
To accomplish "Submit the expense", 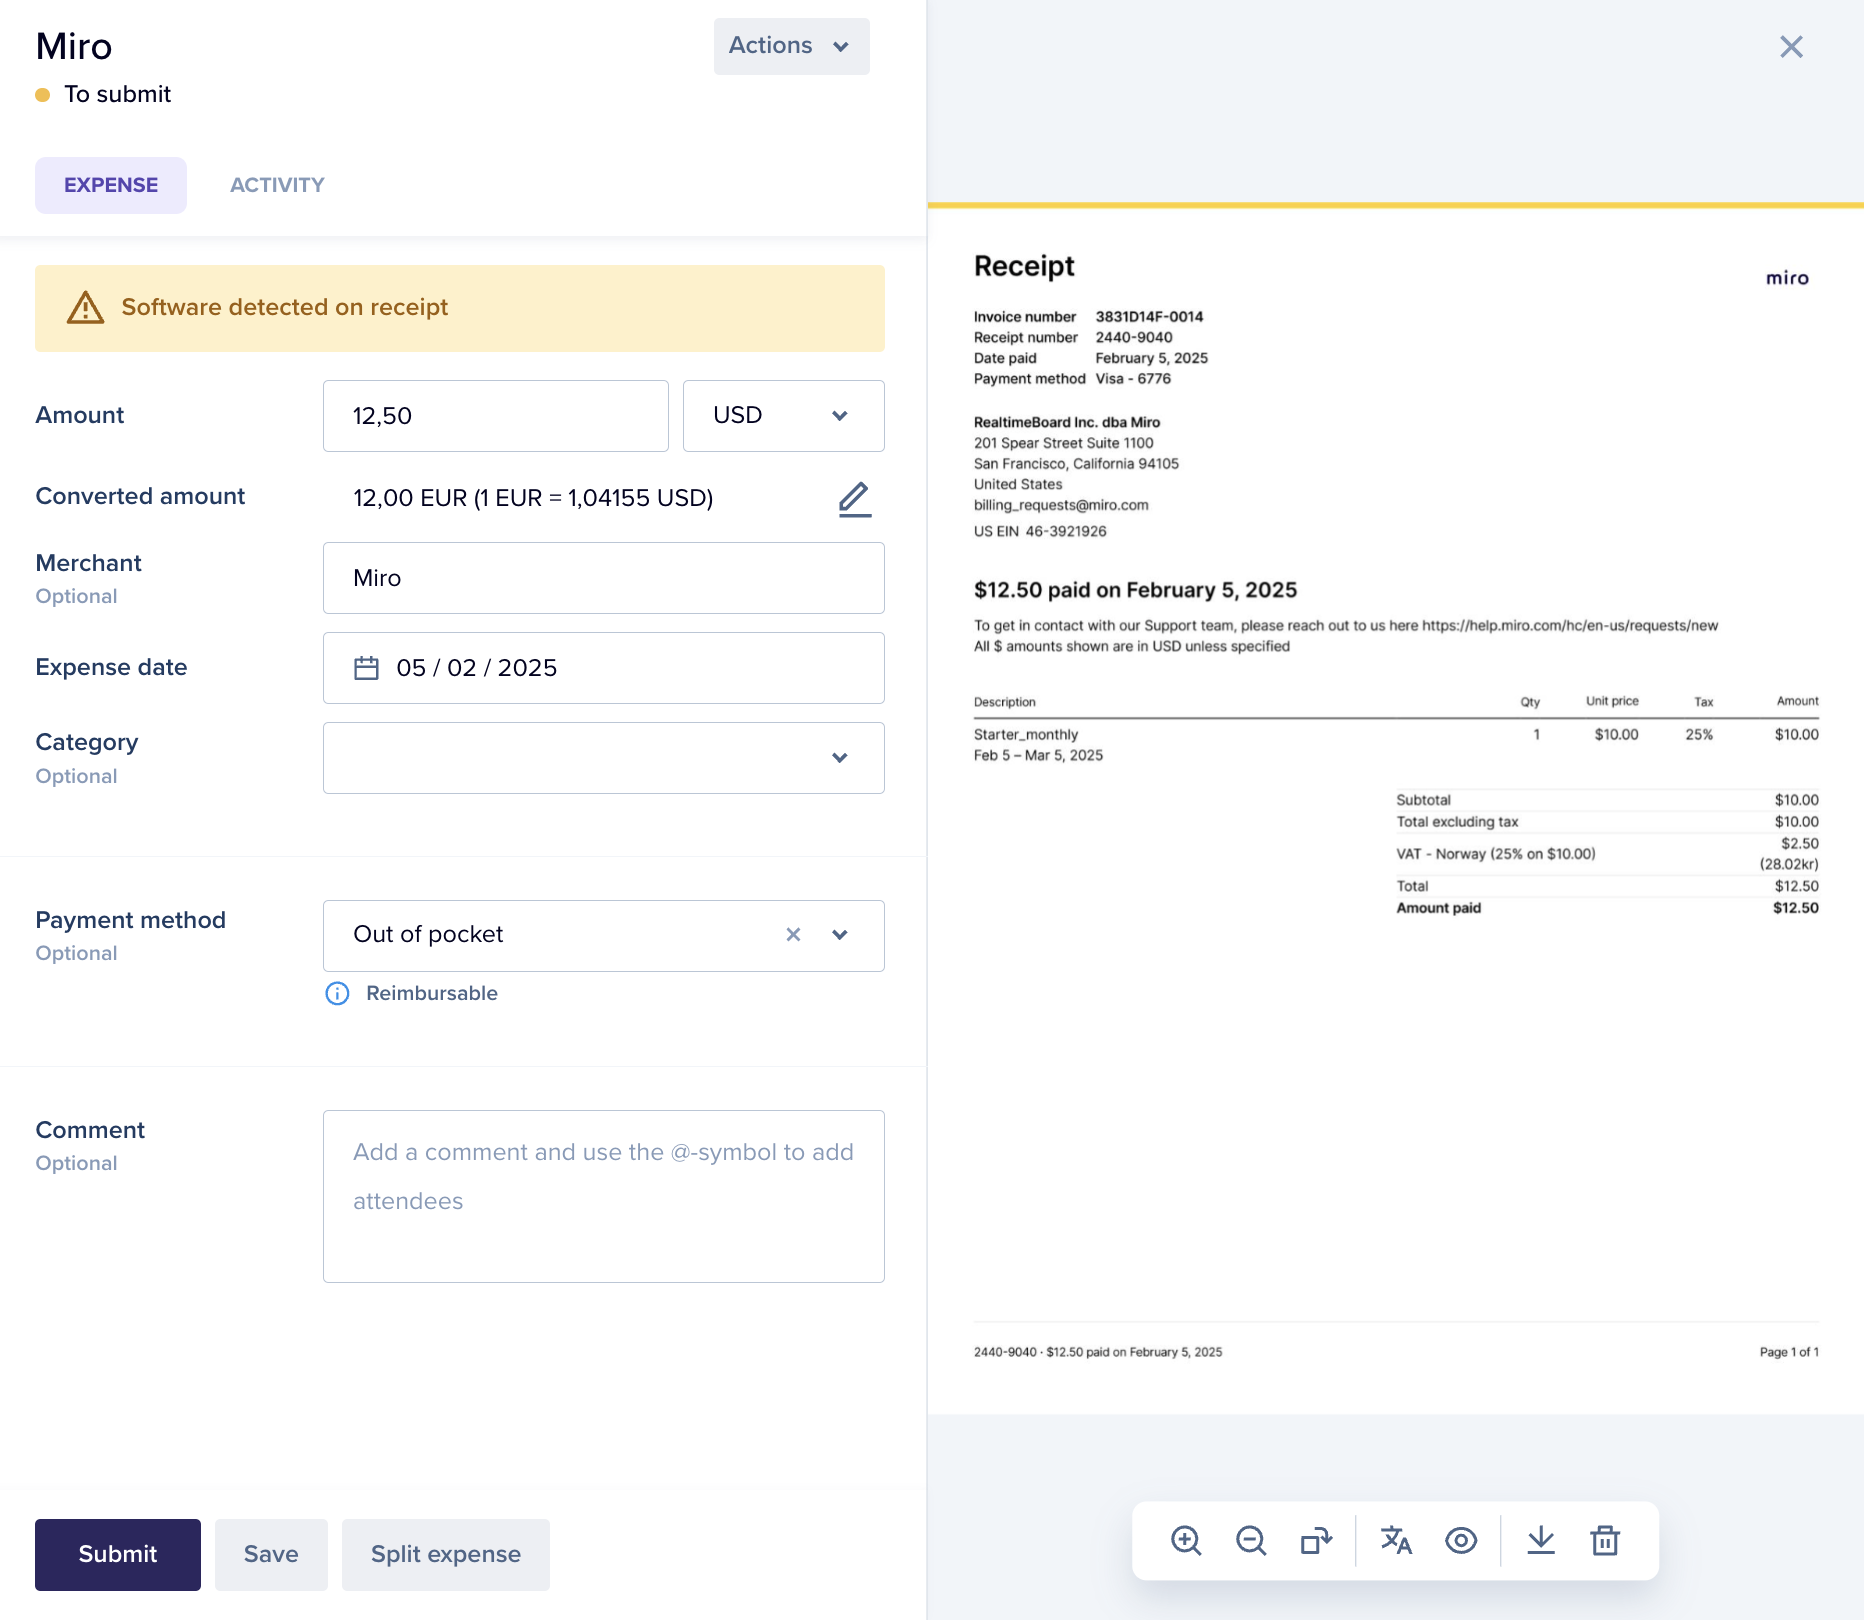I will [118, 1554].
